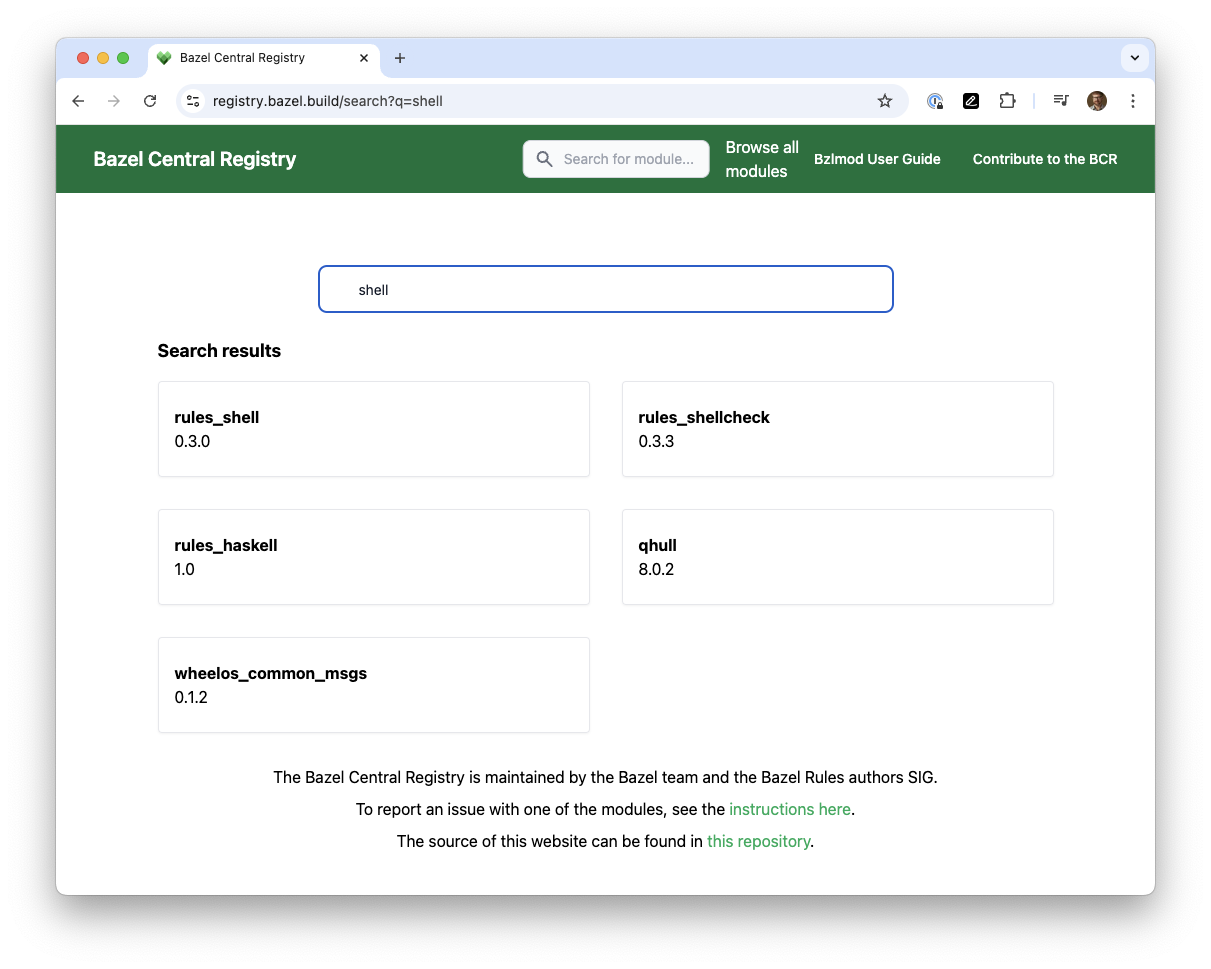Open the password manager extension icon
The height and width of the screenshot is (969, 1211).
coord(935,101)
